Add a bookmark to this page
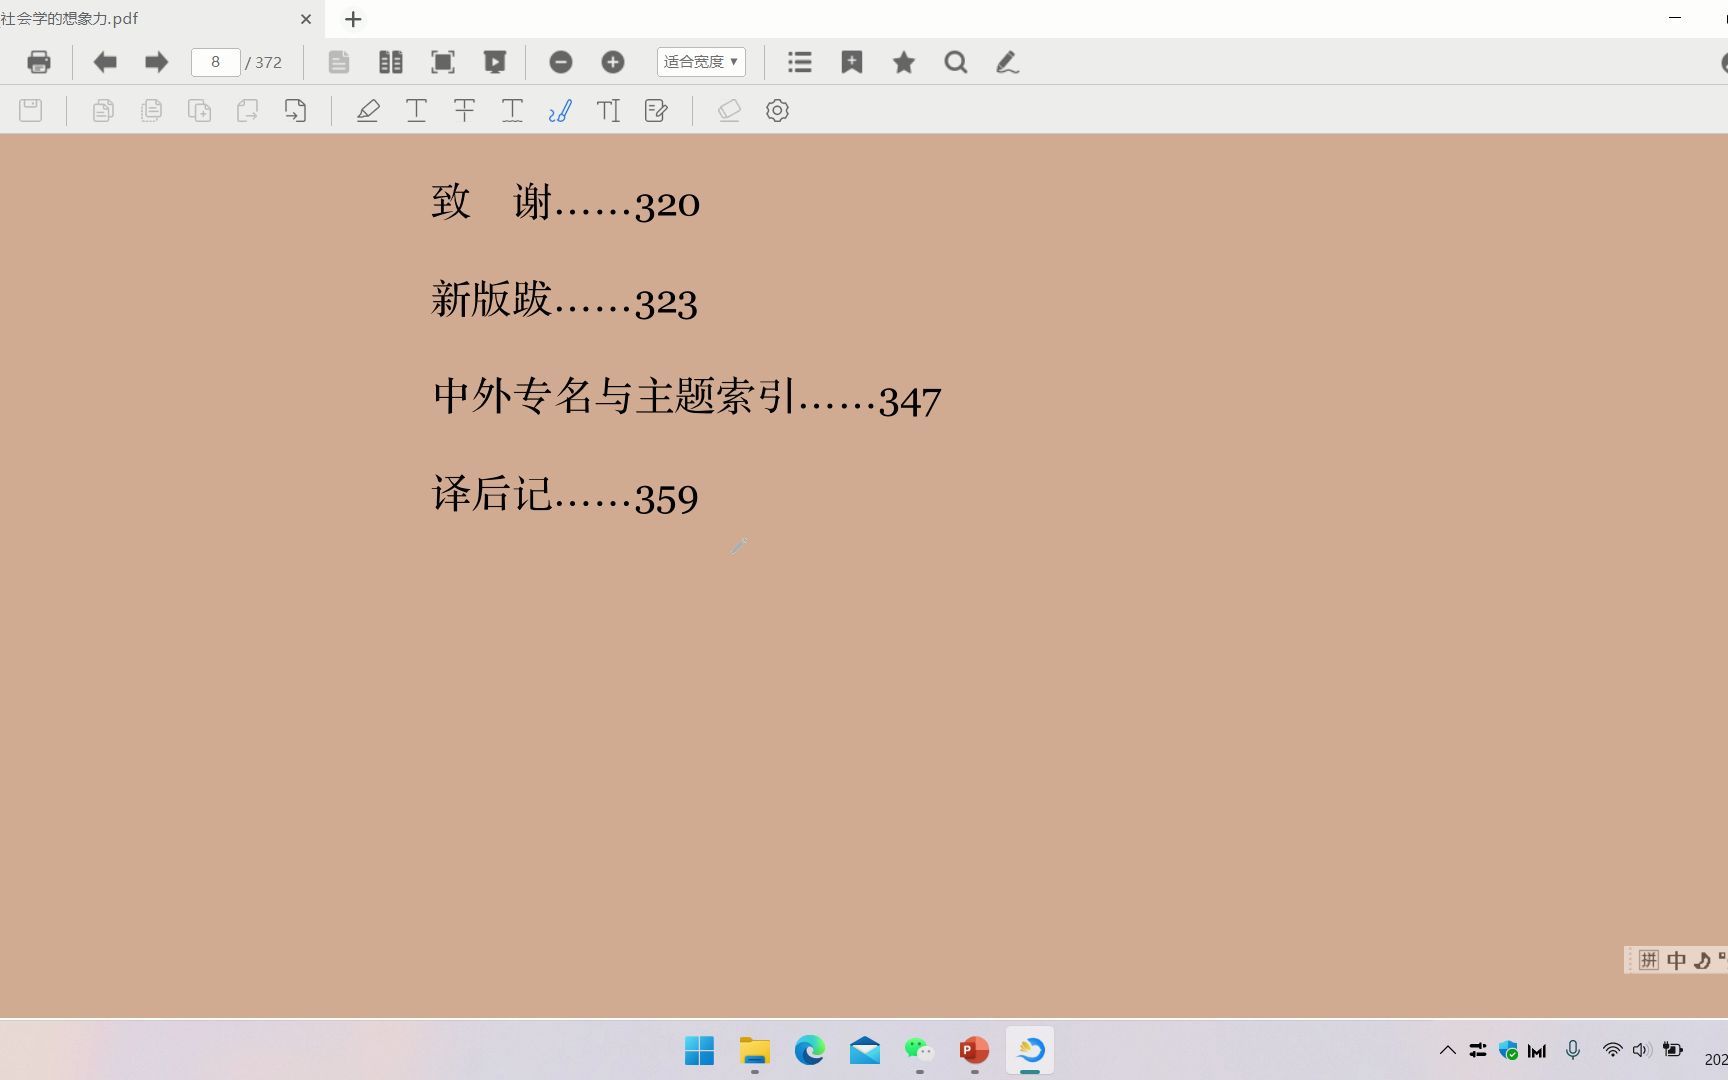The height and width of the screenshot is (1080, 1728). [x=852, y=62]
